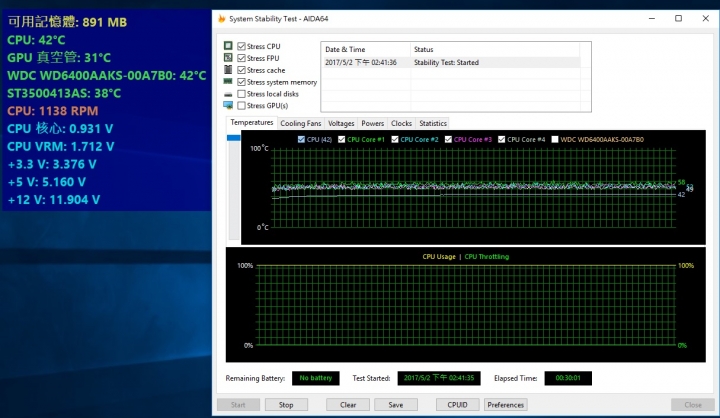This screenshot has width=720, height=418.
Task: Click the Stop button
Action: click(x=286, y=405)
